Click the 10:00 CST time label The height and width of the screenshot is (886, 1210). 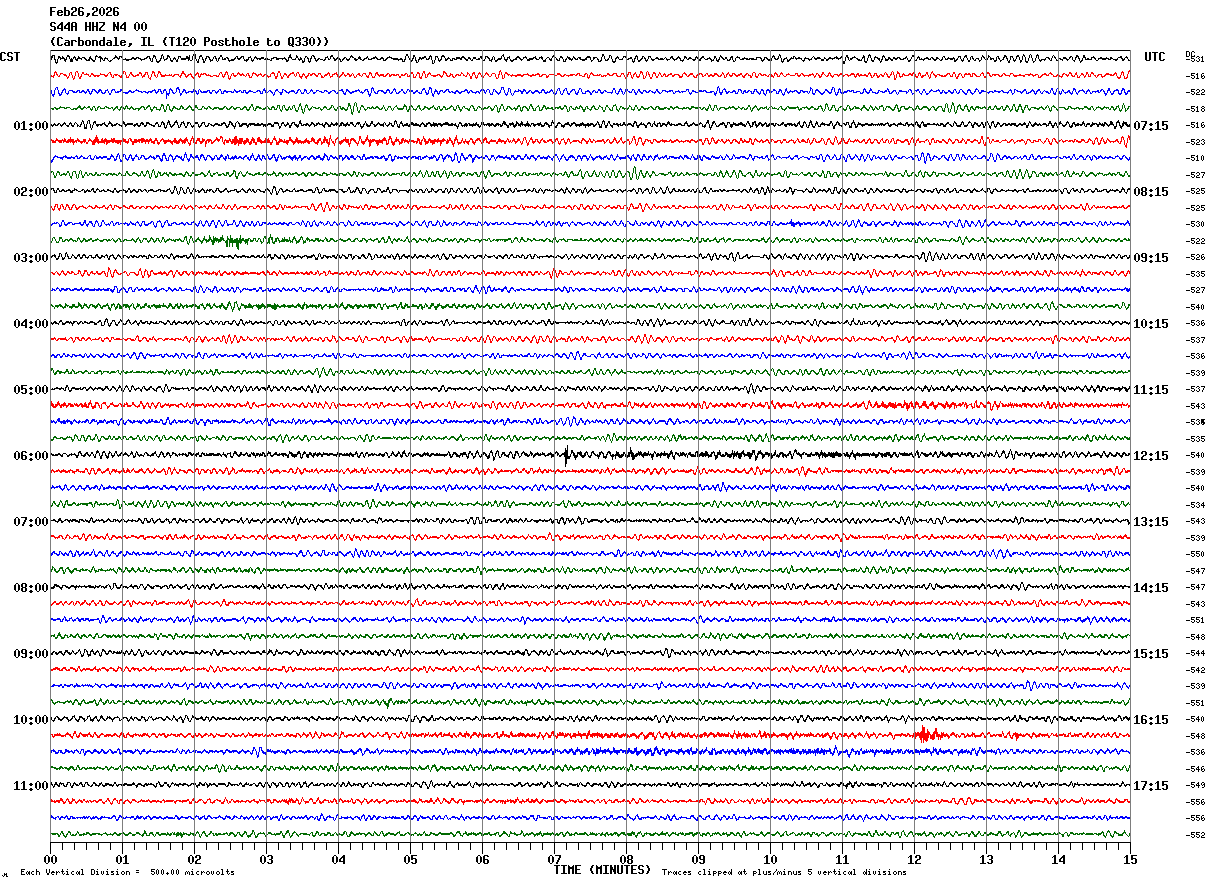coord(31,720)
